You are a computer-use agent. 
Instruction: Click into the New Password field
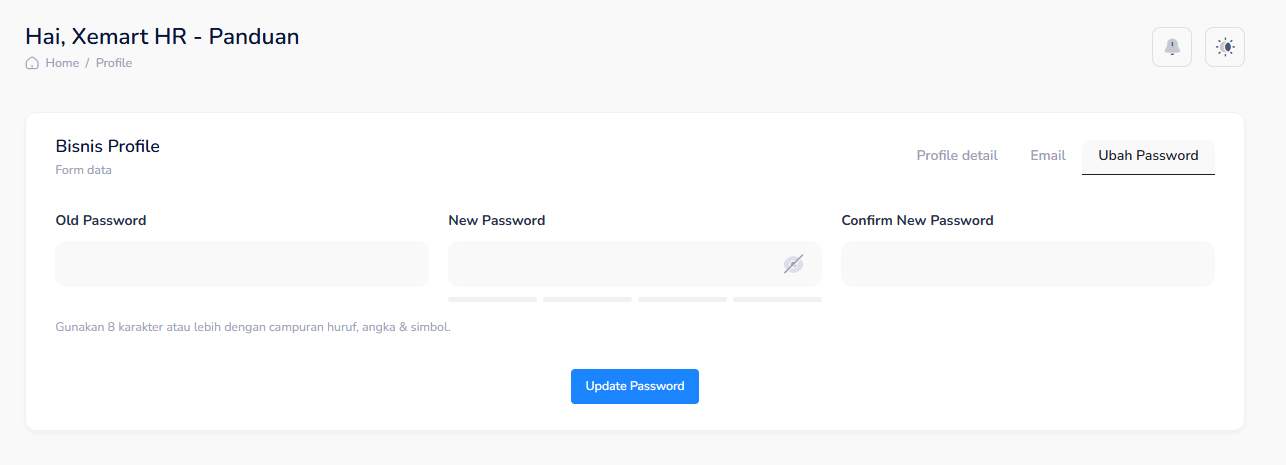(612, 264)
